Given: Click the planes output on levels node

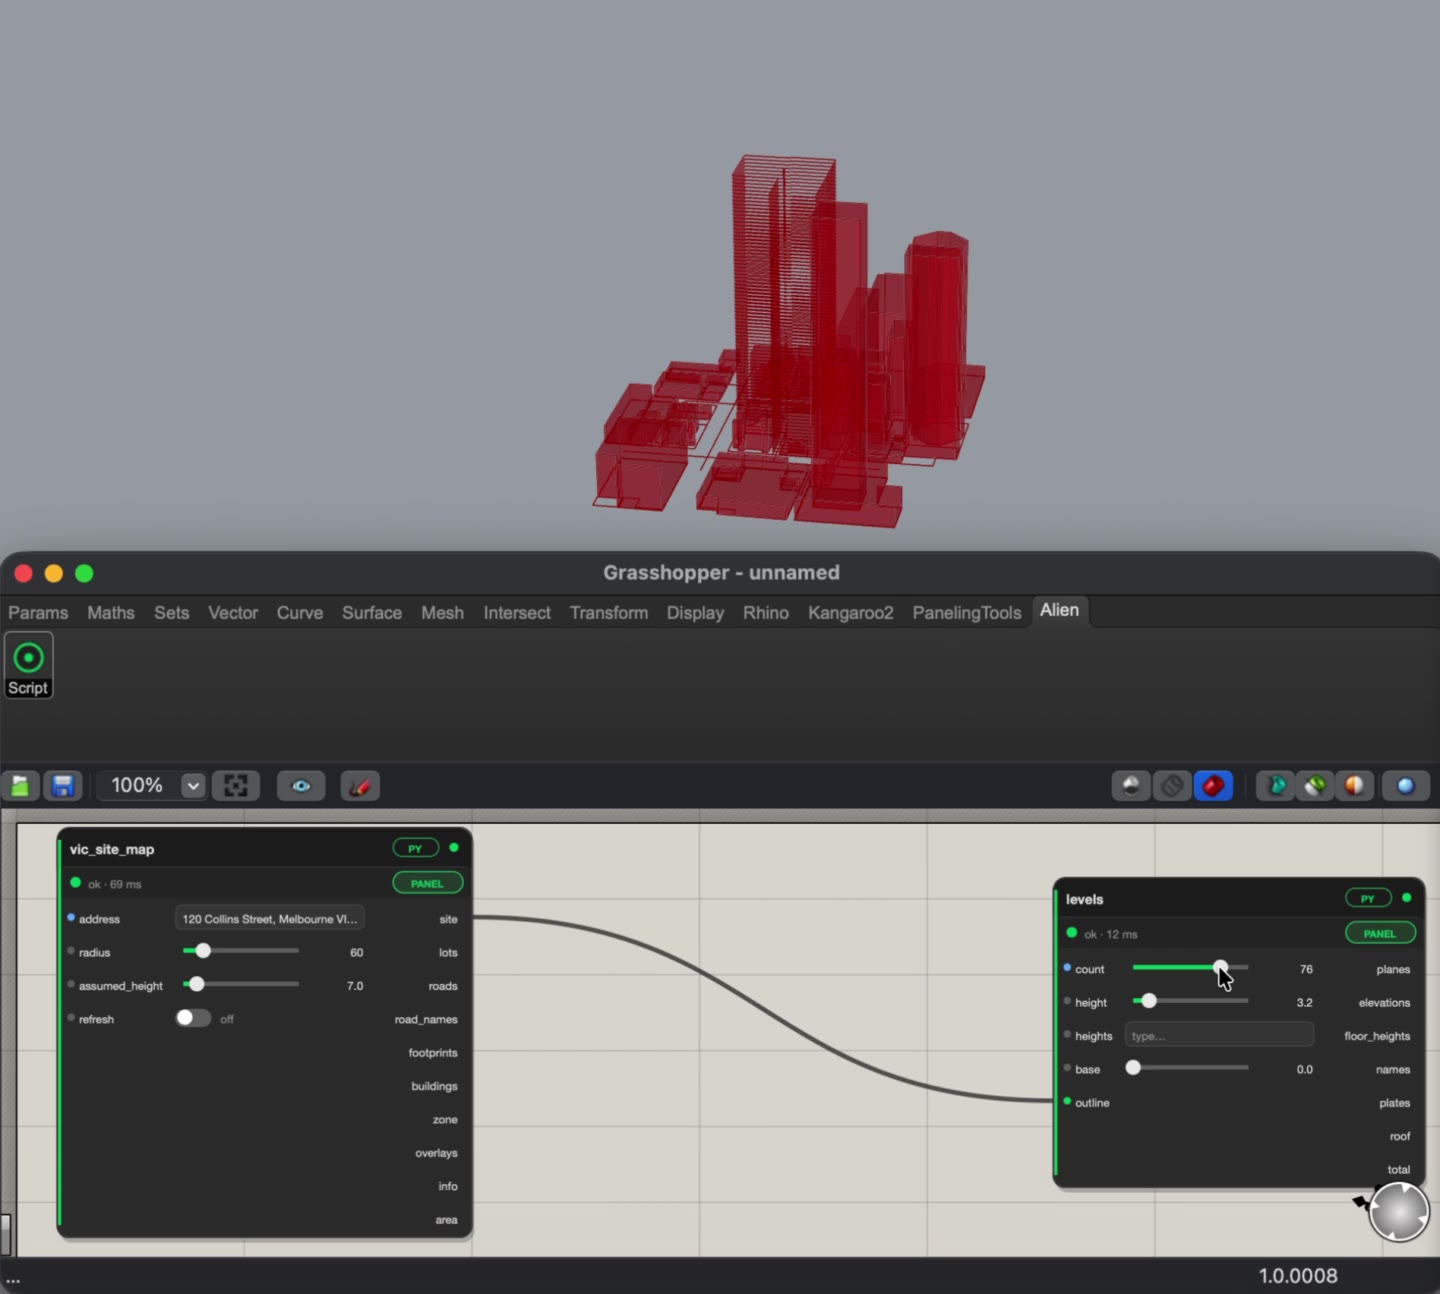Looking at the screenshot, I should [1393, 969].
